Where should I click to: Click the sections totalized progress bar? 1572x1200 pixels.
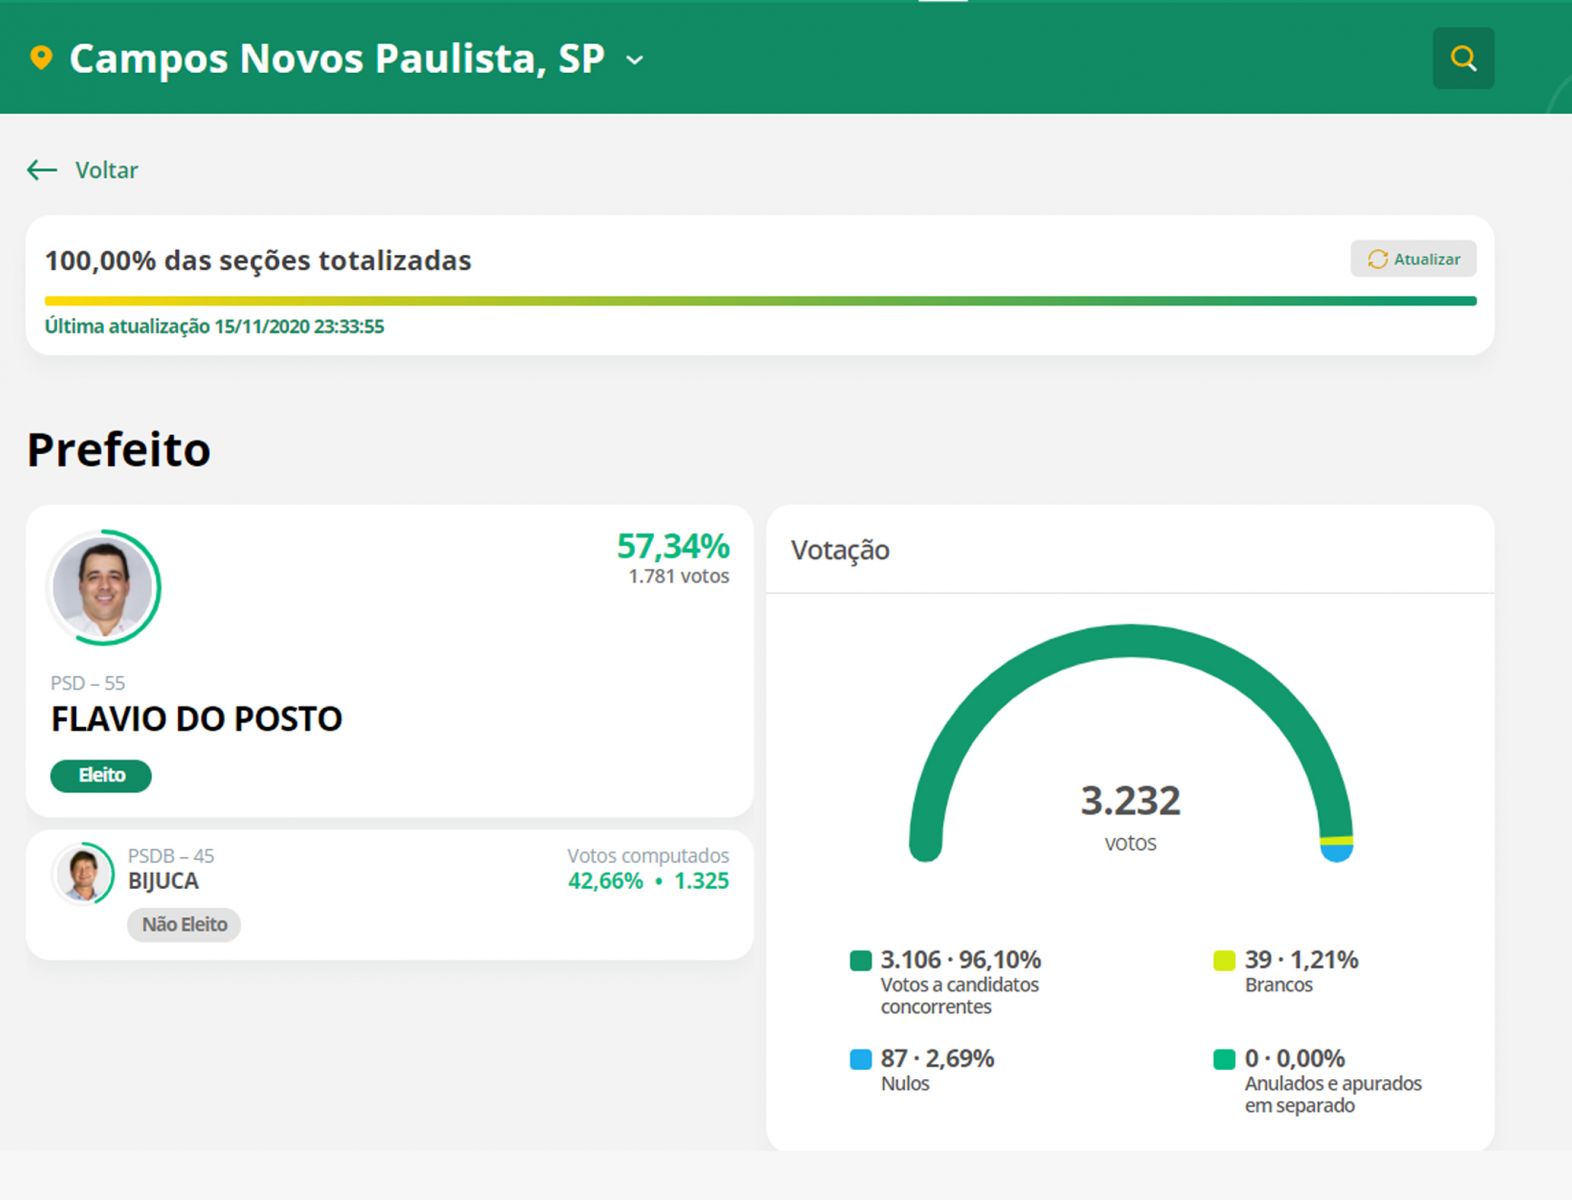pyautogui.click(x=760, y=301)
